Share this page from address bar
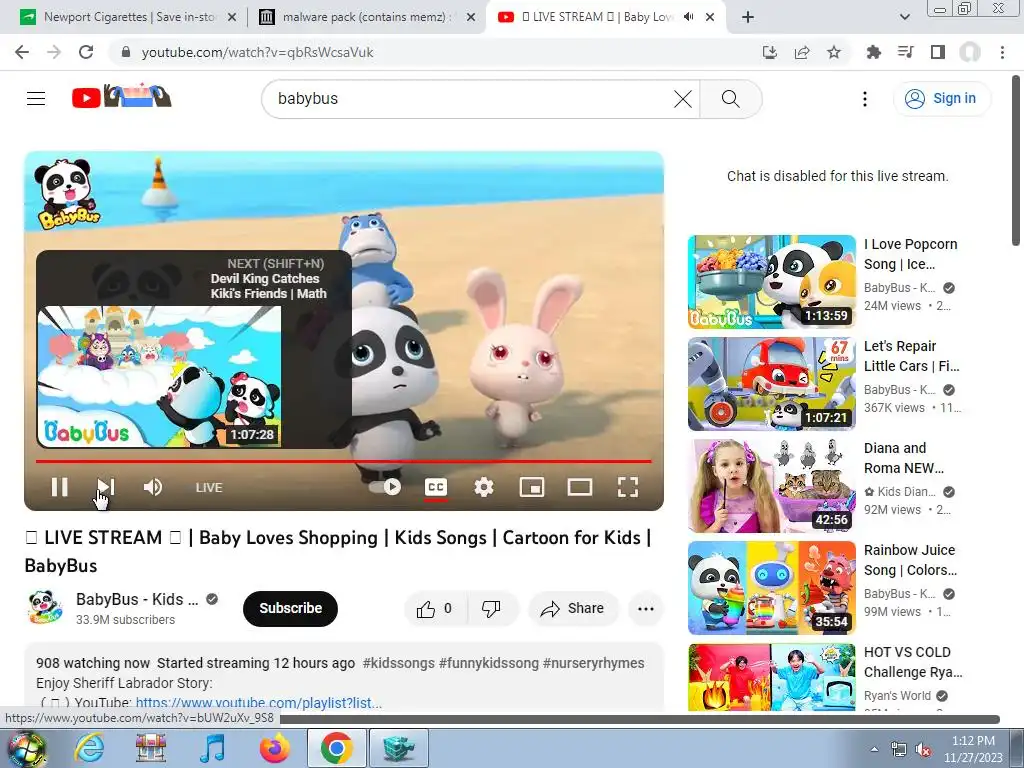Screen dimensions: 1024x768 point(802,52)
